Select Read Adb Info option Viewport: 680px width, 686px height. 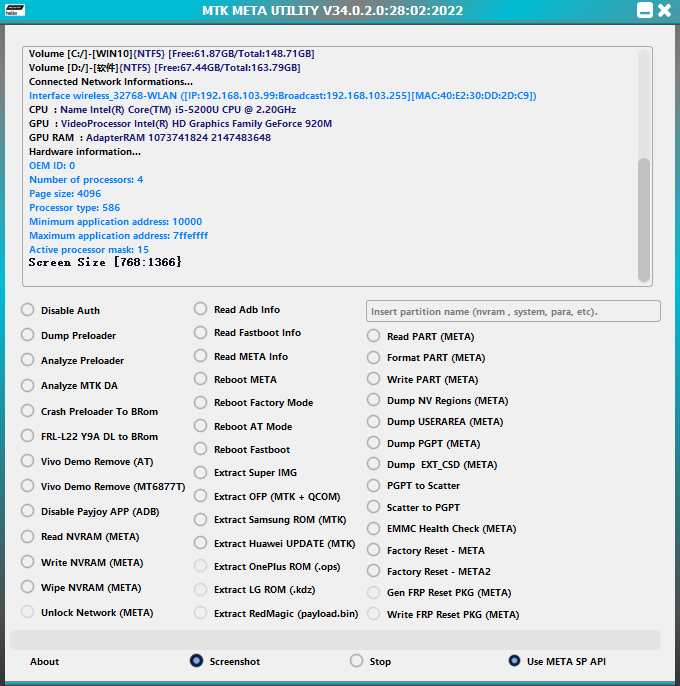(200, 308)
